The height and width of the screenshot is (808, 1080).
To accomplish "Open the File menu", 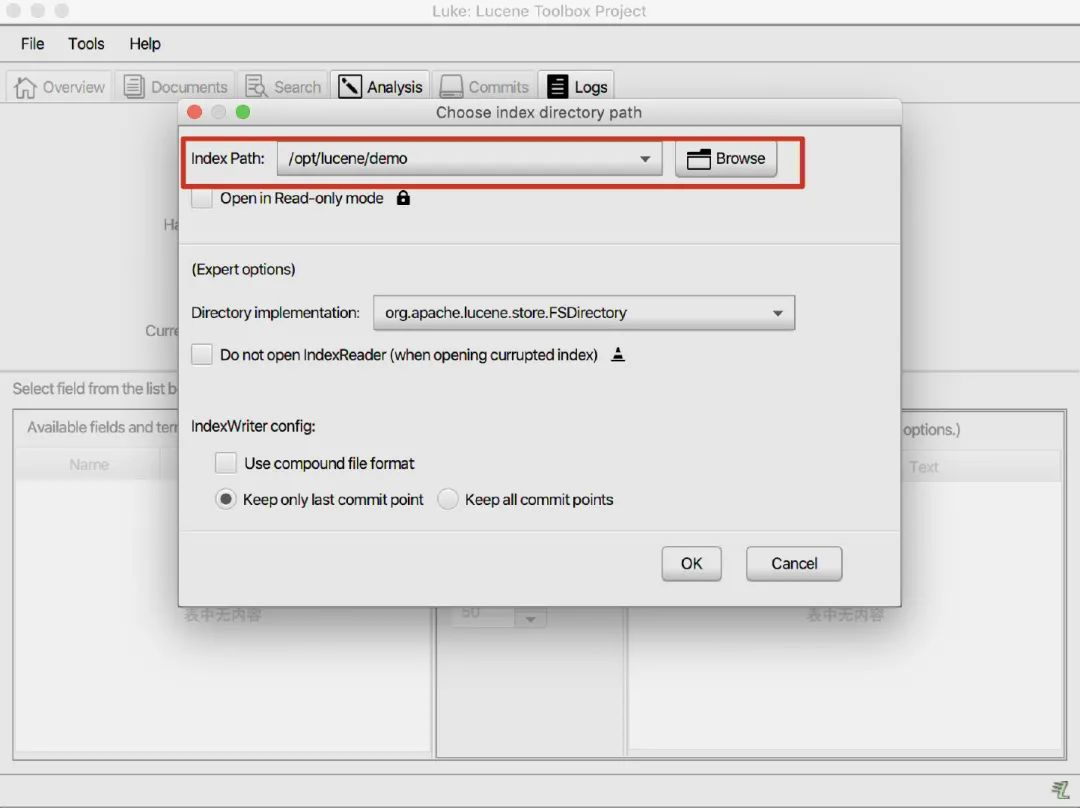I will pos(32,44).
